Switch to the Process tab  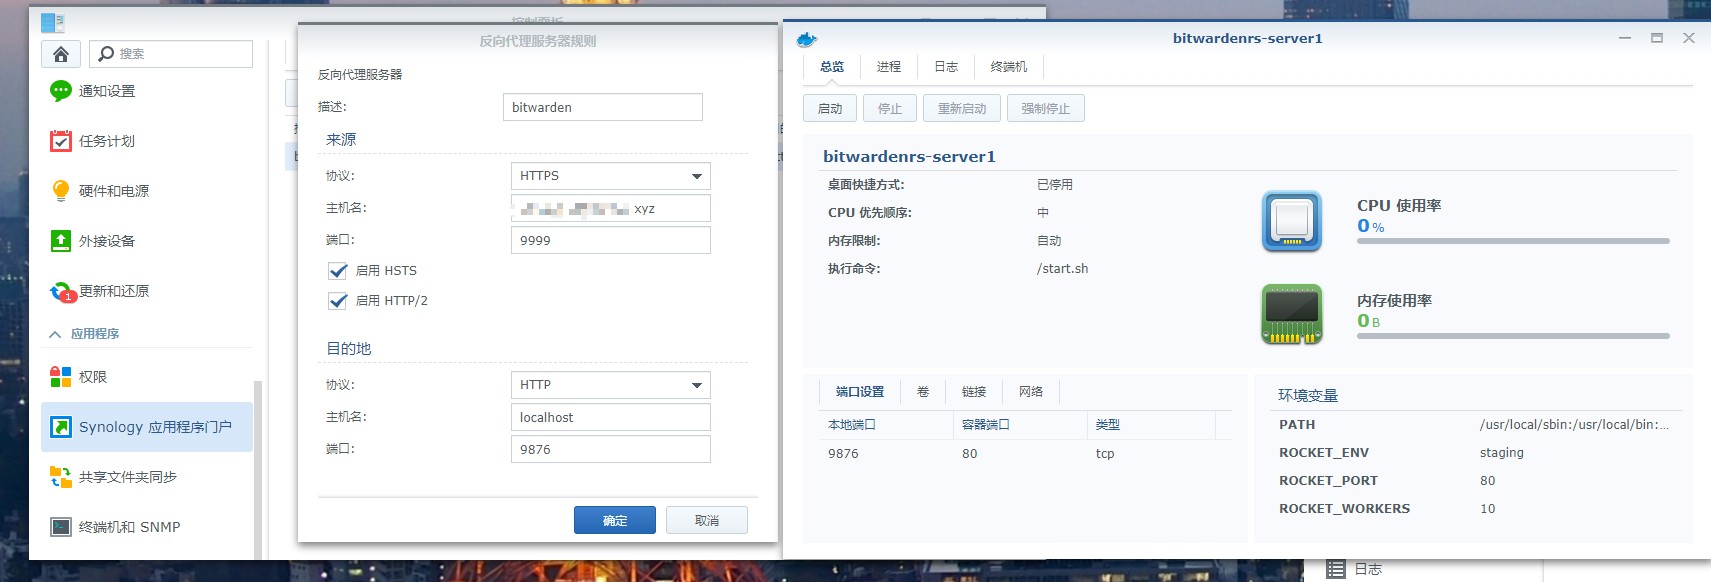889,67
